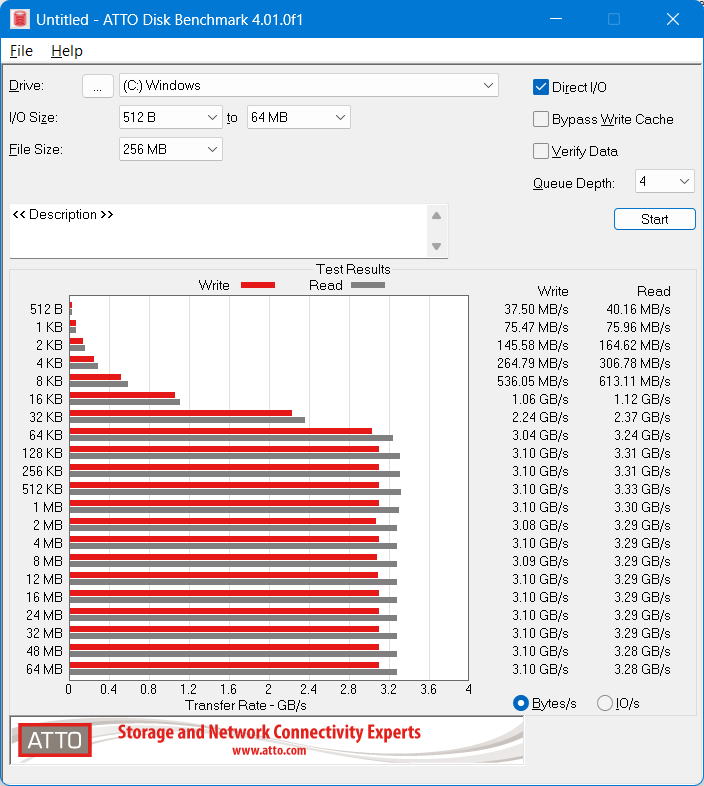704x786 pixels.
Task: Open the Queue Depth dropdown
Action: [664, 181]
